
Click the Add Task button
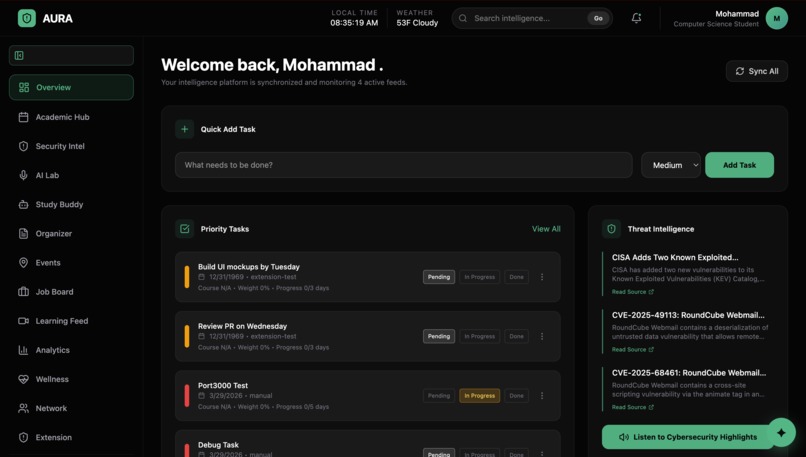739,165
